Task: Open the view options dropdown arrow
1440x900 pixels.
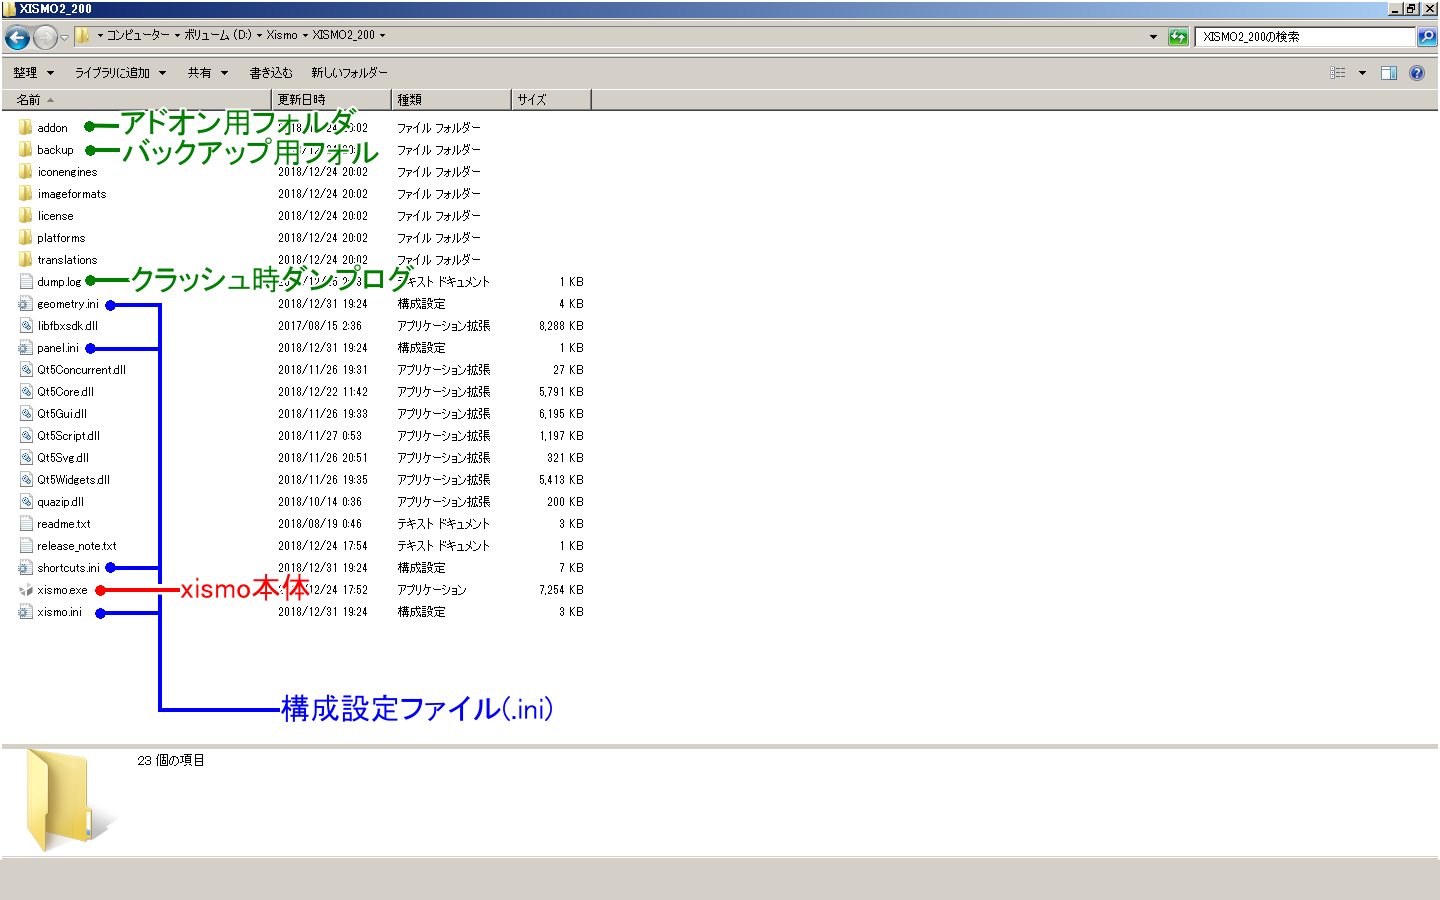Action: click(1362, 73)
